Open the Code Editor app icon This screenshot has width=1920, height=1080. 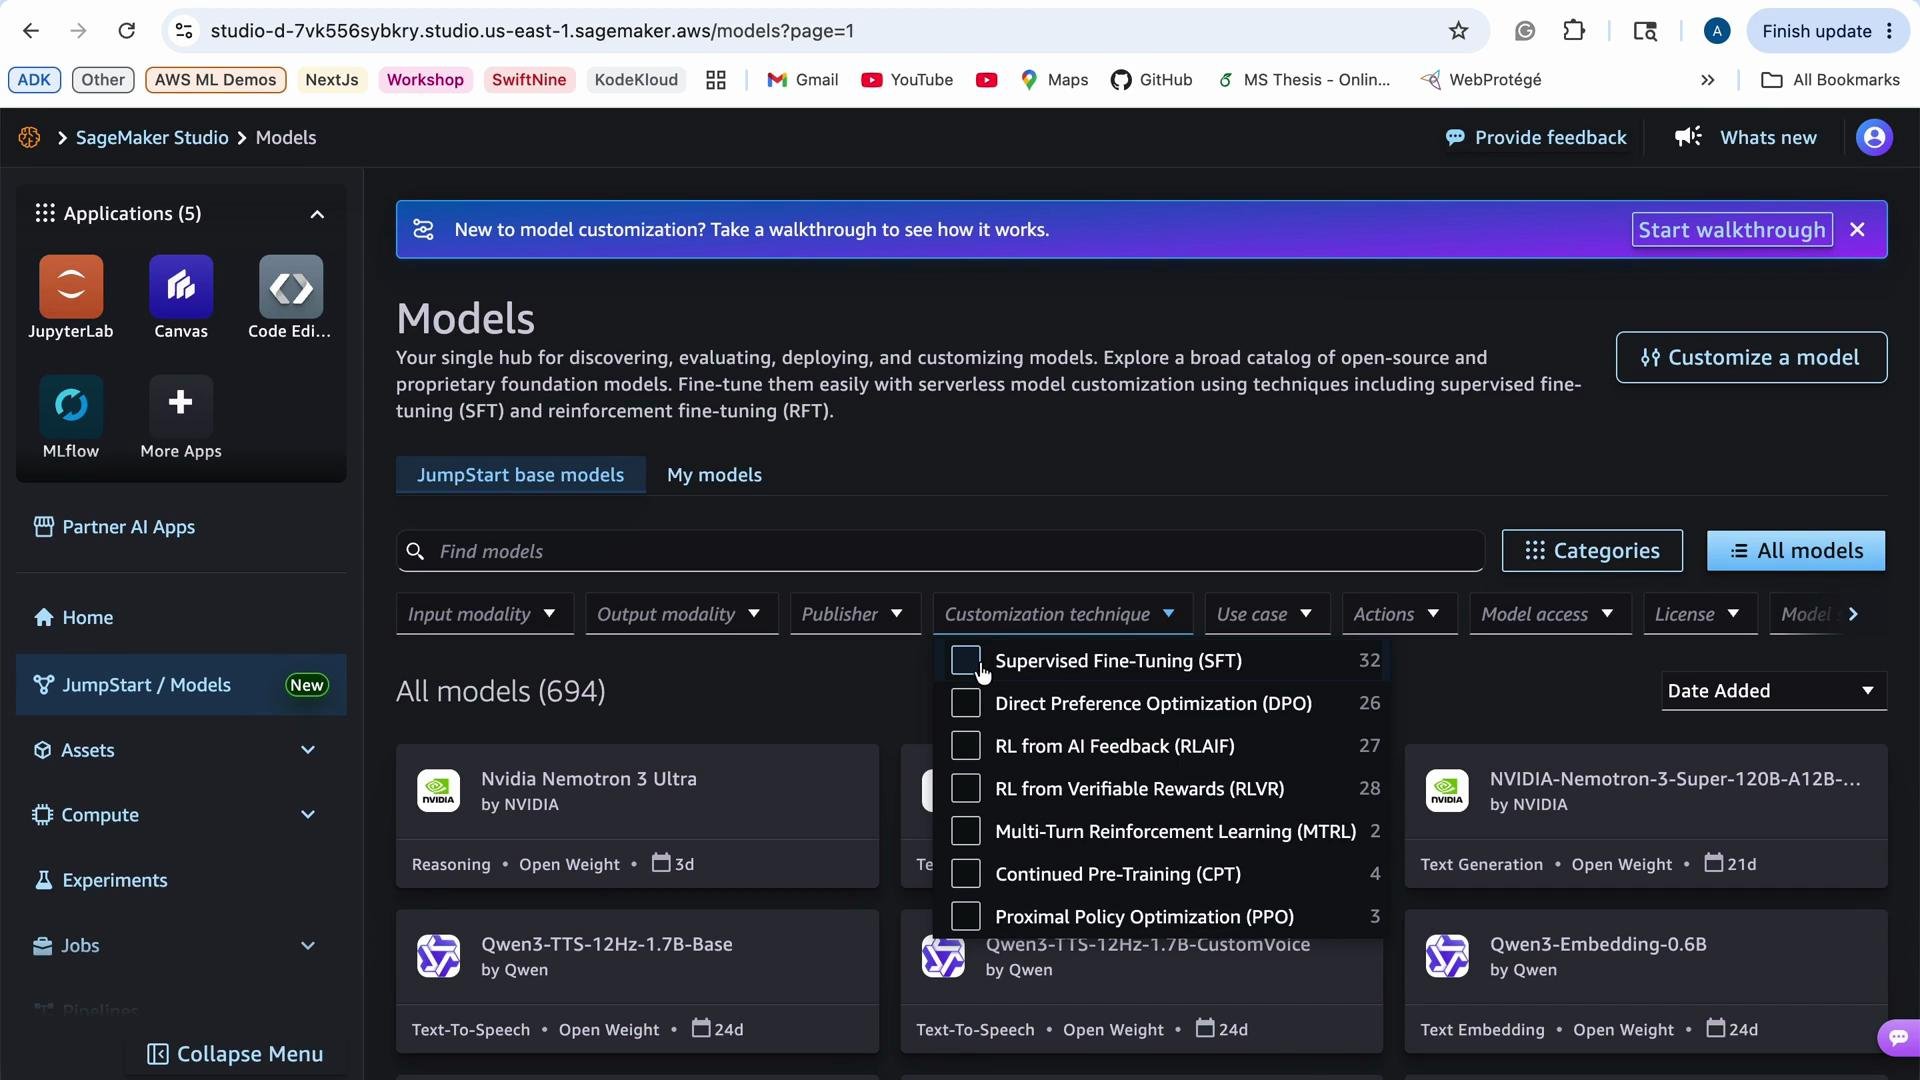click(291, 287)
